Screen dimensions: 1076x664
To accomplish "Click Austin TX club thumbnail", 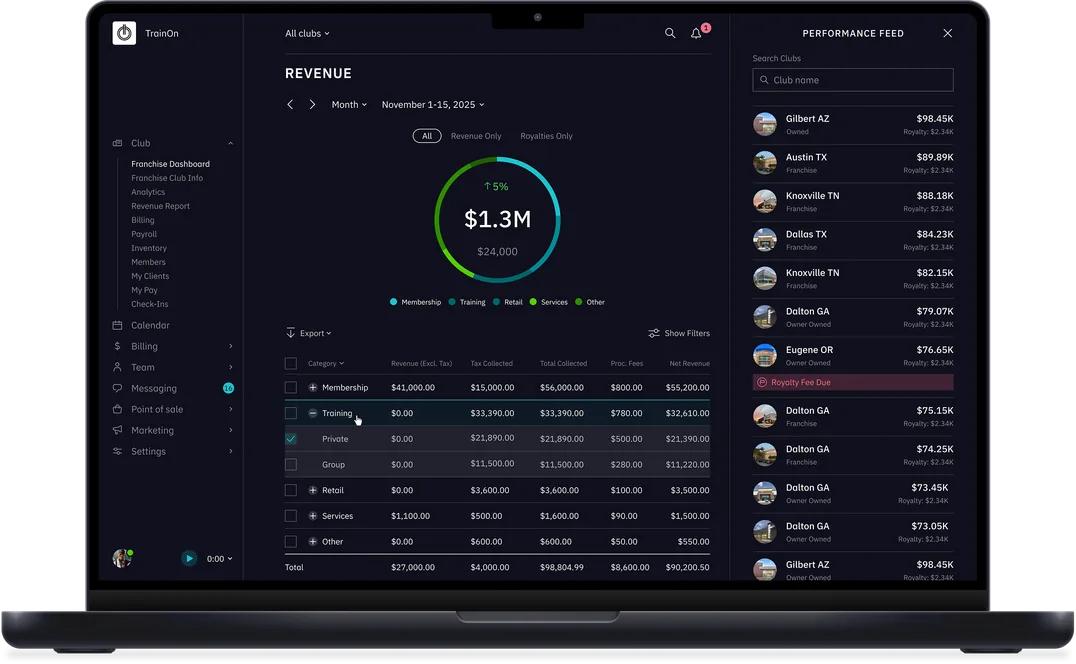I will [x=764, y=163].
